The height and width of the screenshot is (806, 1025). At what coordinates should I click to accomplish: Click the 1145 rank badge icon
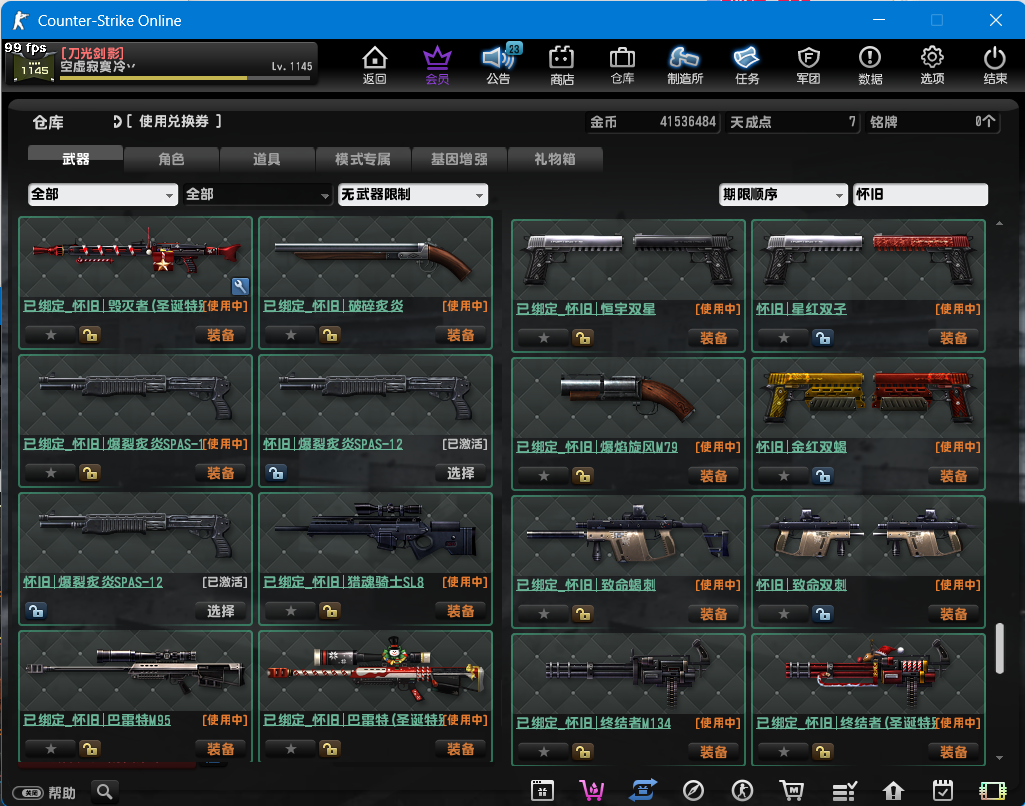click(x=34, y=67)
